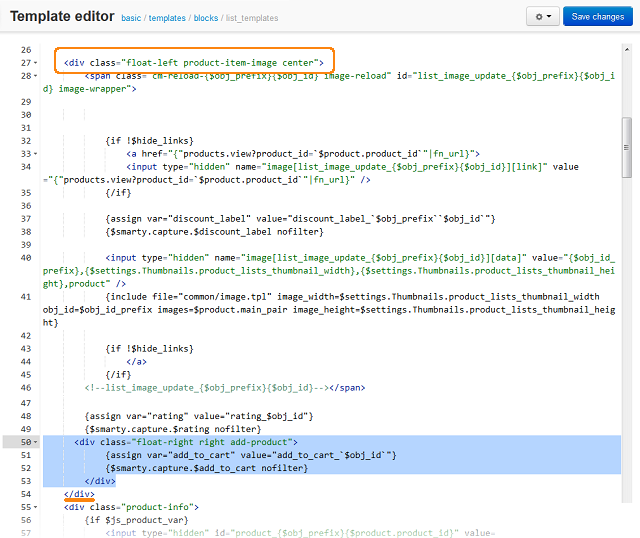
Task: Open the gear settings dropdown
Action: (542, 17)
